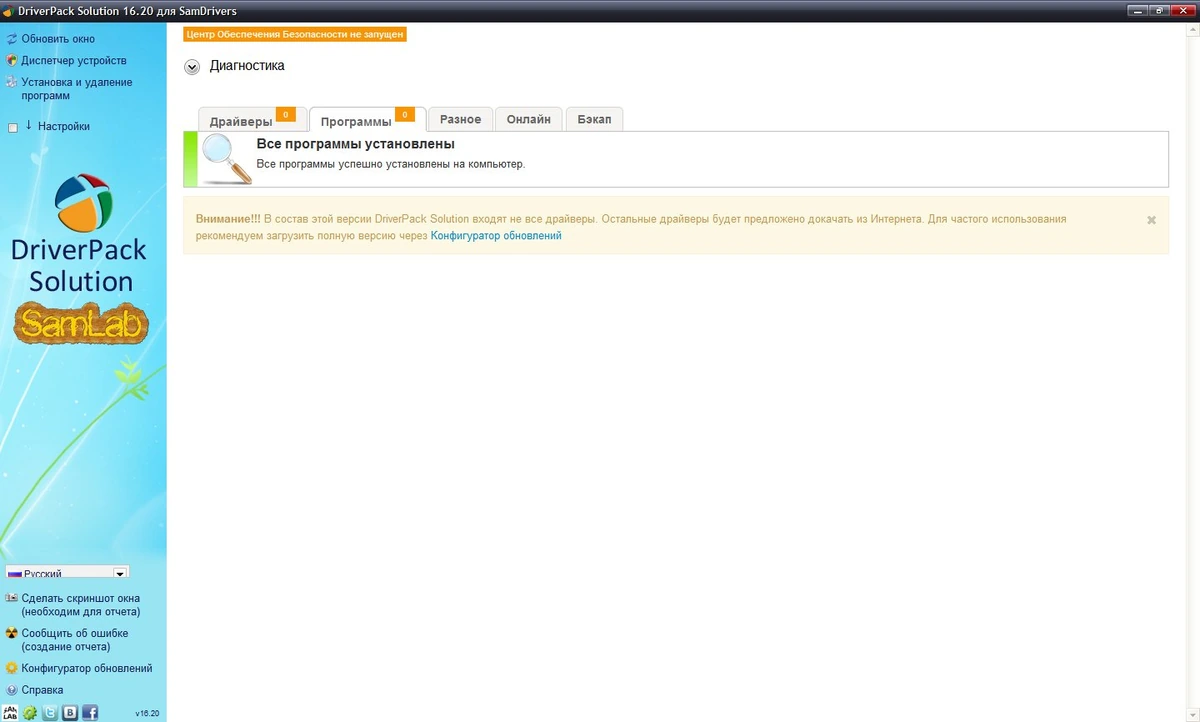Image resolution: width=1200 pixels, height=722 pixels.
Task: Open Диспетчер устройств link
Action: pos(74,60)
